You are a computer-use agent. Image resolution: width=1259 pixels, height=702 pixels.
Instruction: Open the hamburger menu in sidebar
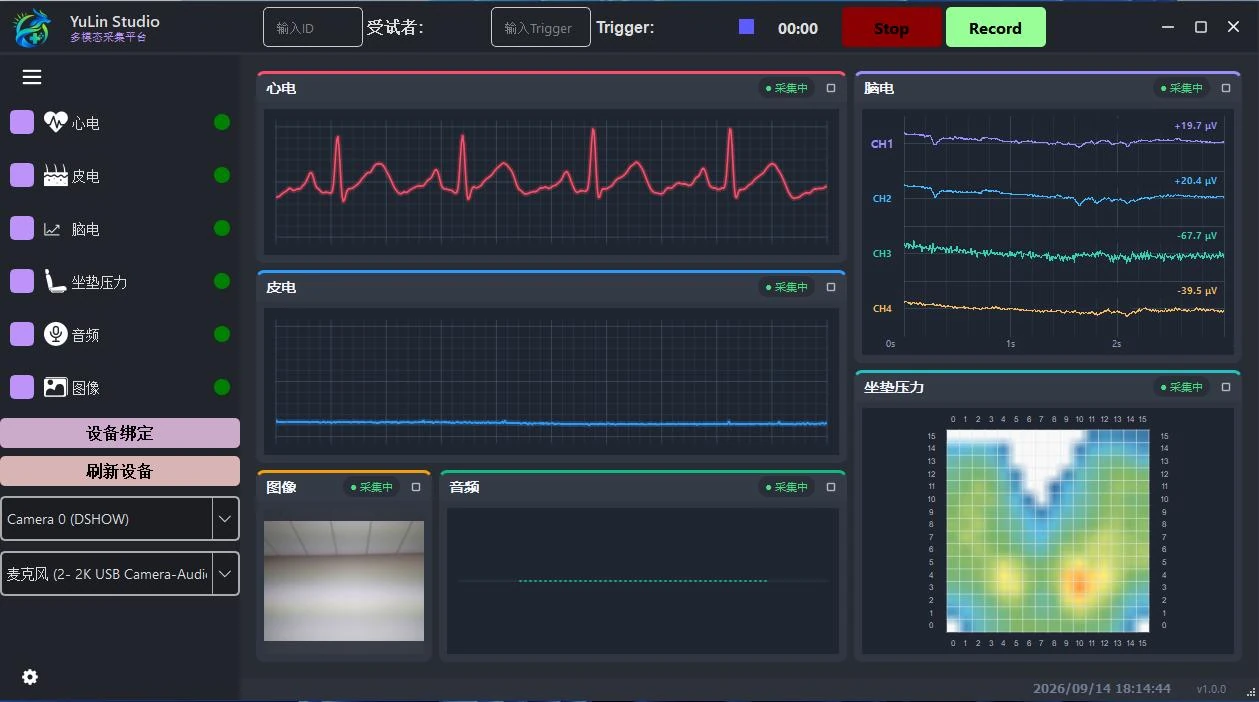(x=32, y=77)
